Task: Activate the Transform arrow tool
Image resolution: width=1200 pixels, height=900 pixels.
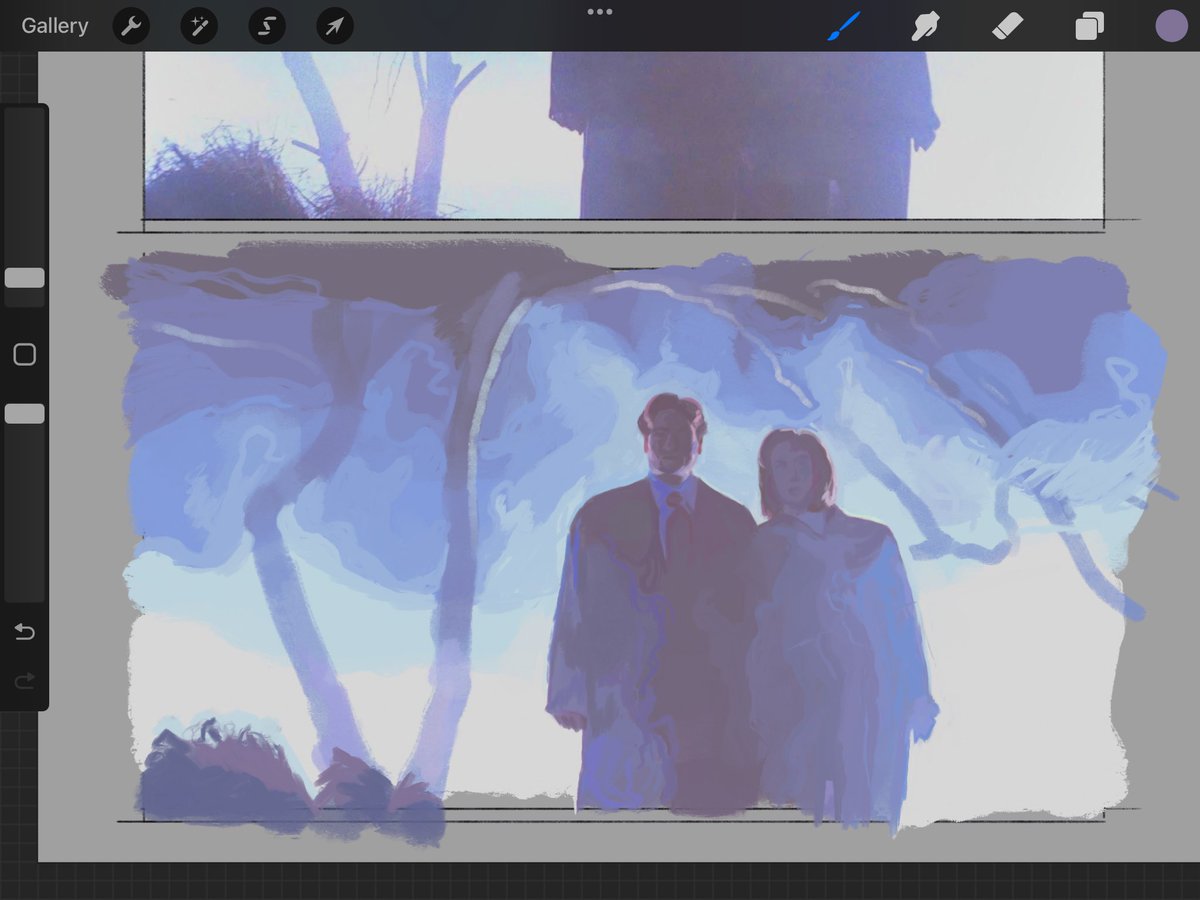Action: (335, 26)
